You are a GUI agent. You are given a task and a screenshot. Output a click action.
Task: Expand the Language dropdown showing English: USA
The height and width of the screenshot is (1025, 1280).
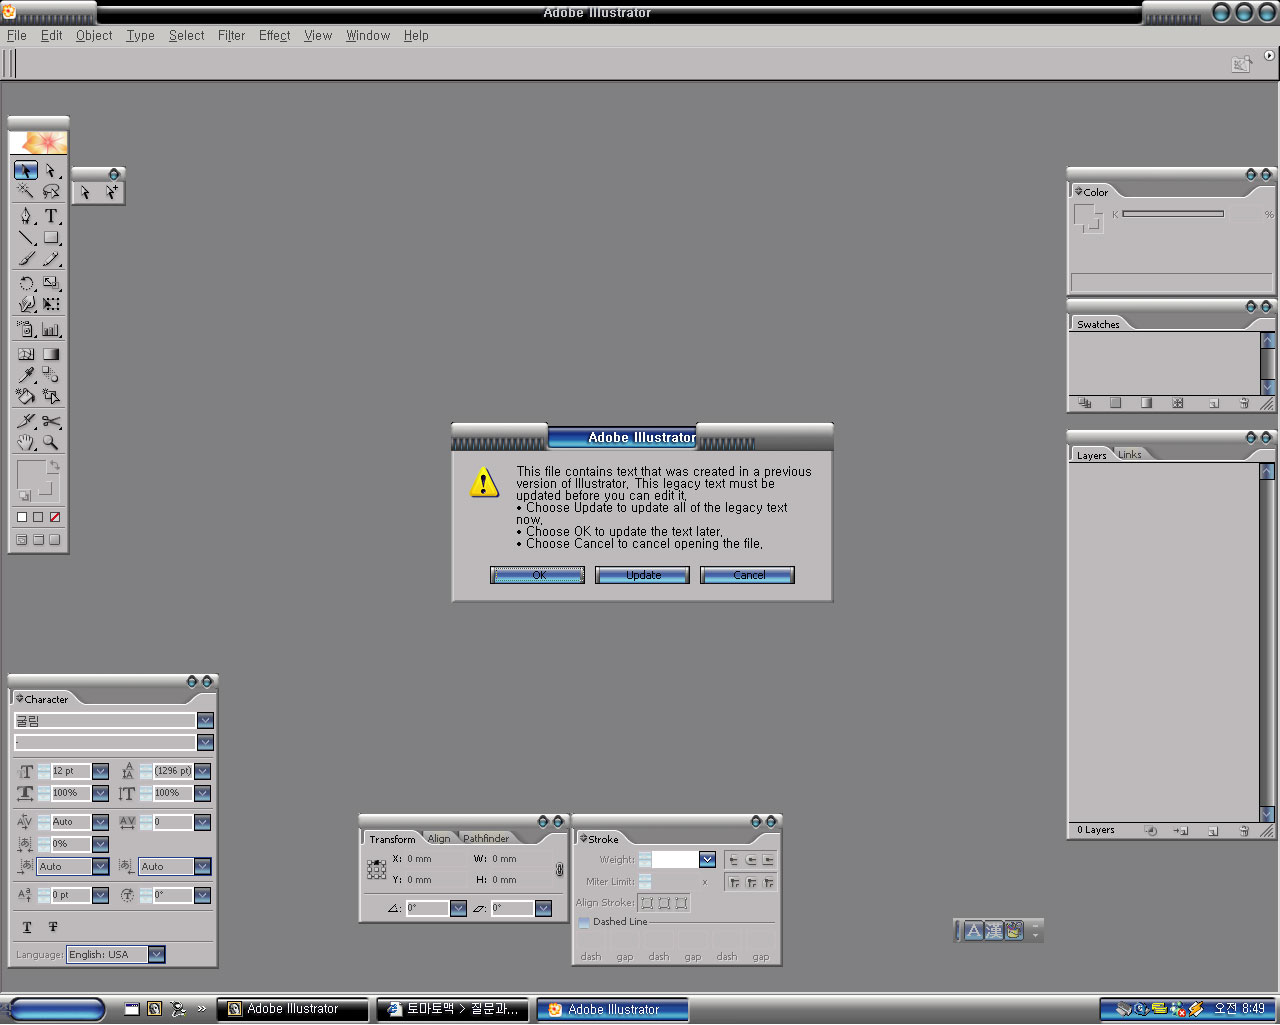click(157, 955)
